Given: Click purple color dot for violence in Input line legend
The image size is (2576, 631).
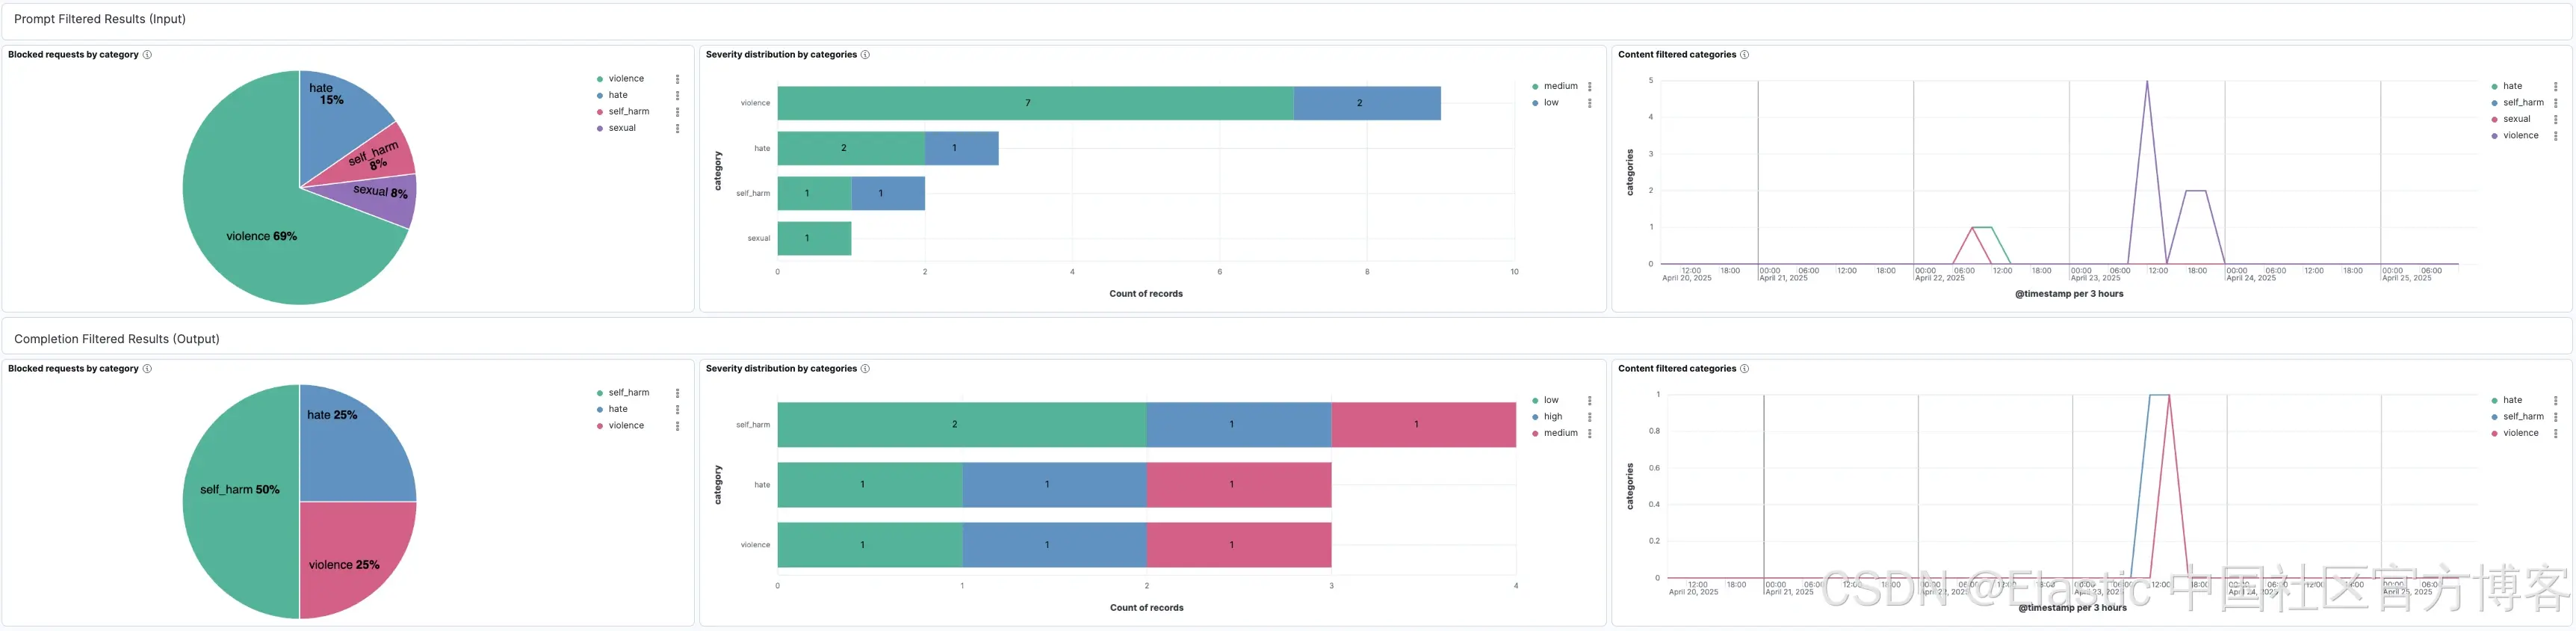Looking at the screenshot, I should tap(2494, 136).
